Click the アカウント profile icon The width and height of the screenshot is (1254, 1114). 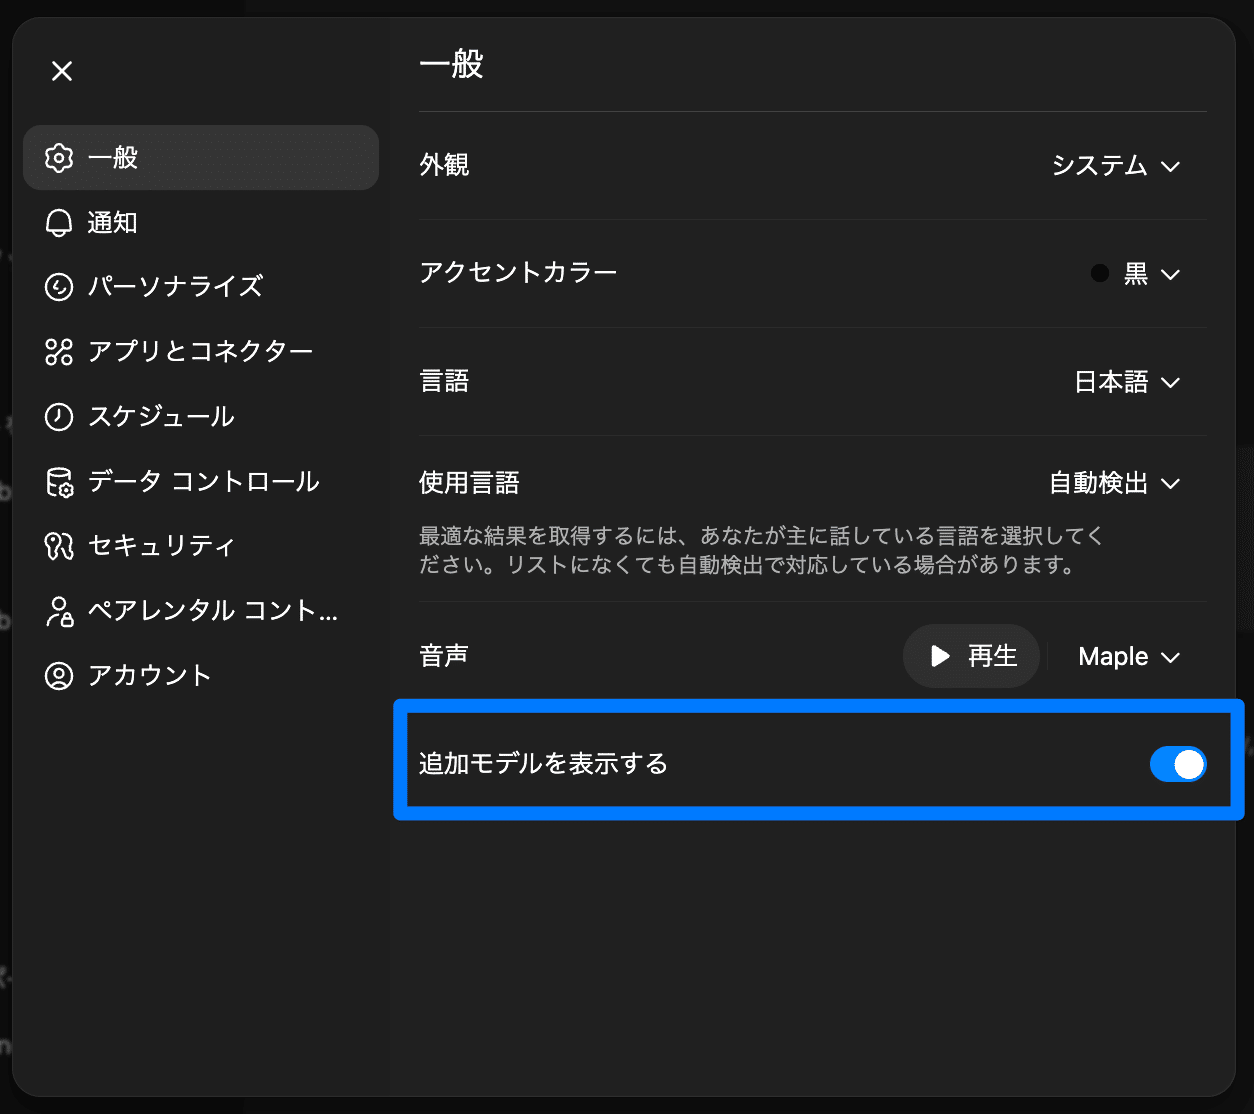(x=59, y=676)
